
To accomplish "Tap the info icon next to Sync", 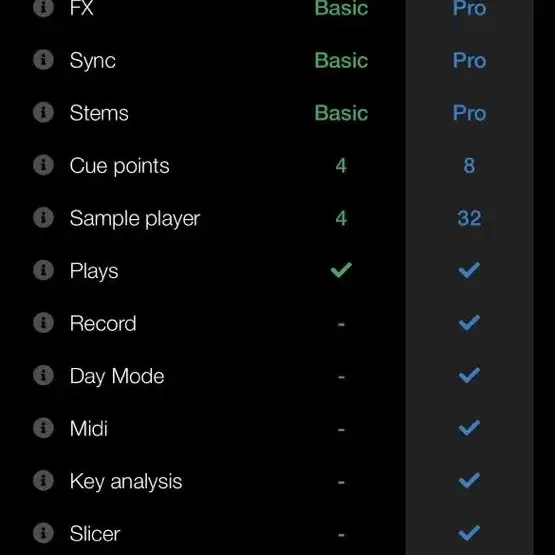I will pyautogui.click(x=43, y=59).
